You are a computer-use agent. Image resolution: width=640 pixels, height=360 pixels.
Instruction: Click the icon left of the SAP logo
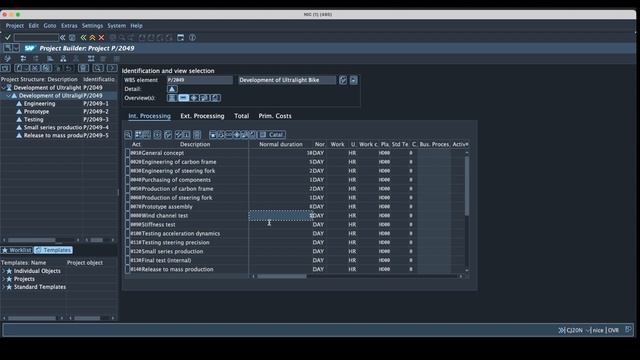pos(7,48)
